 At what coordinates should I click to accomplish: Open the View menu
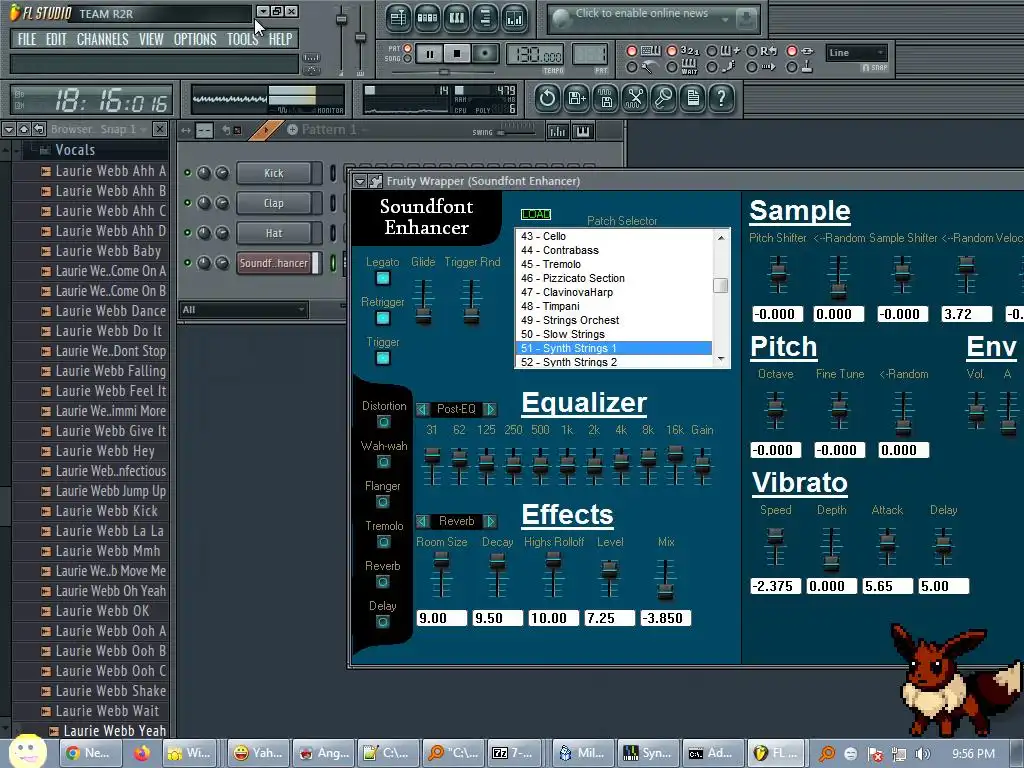coord(151,39)
